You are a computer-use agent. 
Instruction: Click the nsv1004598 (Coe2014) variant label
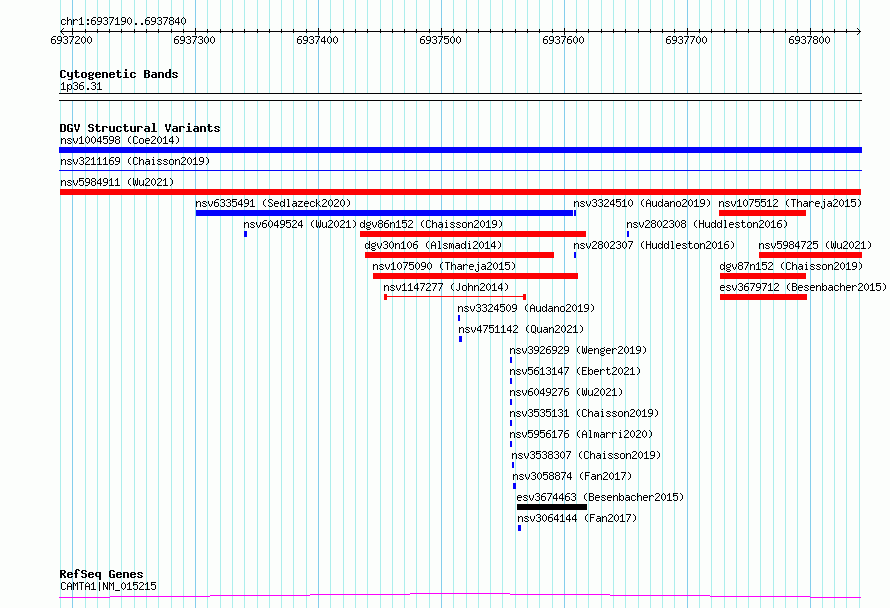tap(120, 140)
